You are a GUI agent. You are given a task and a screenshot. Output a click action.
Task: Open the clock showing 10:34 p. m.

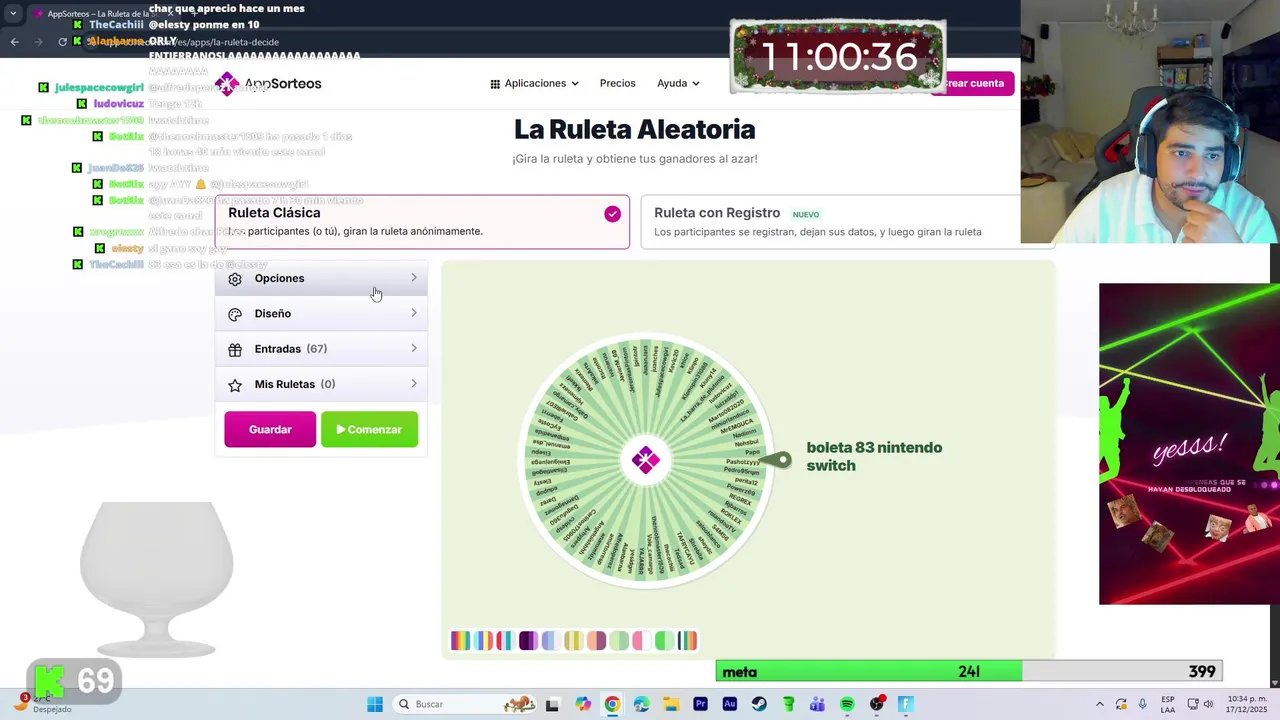coord(1247,704)
